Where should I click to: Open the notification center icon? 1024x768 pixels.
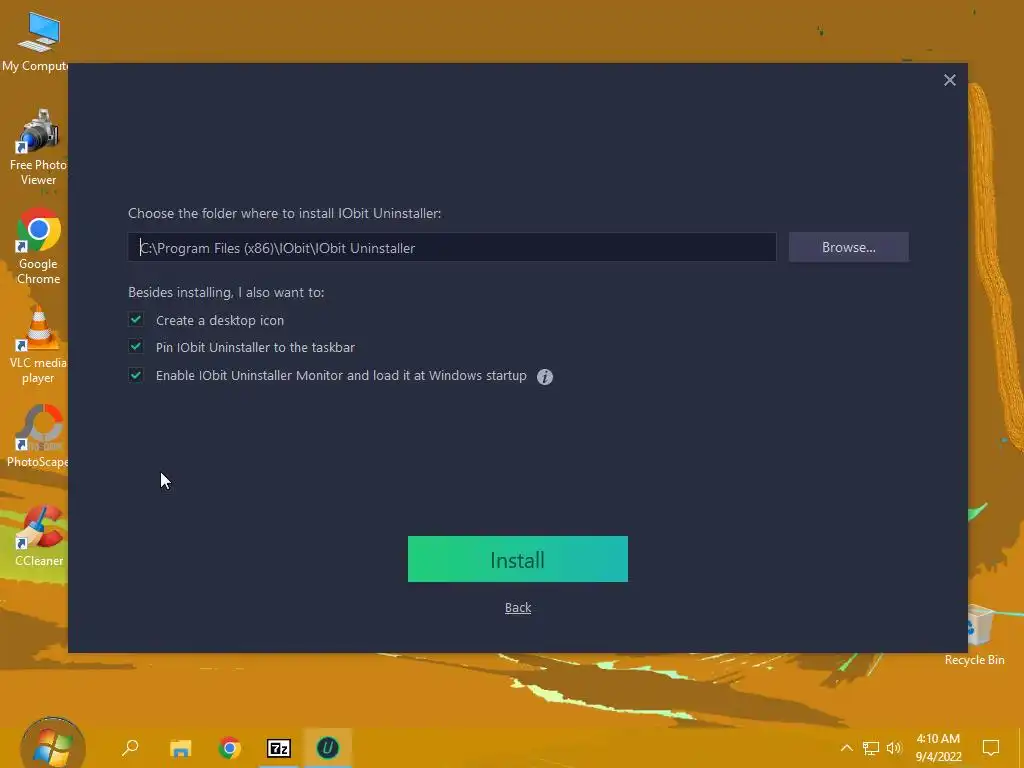[991, 748]
